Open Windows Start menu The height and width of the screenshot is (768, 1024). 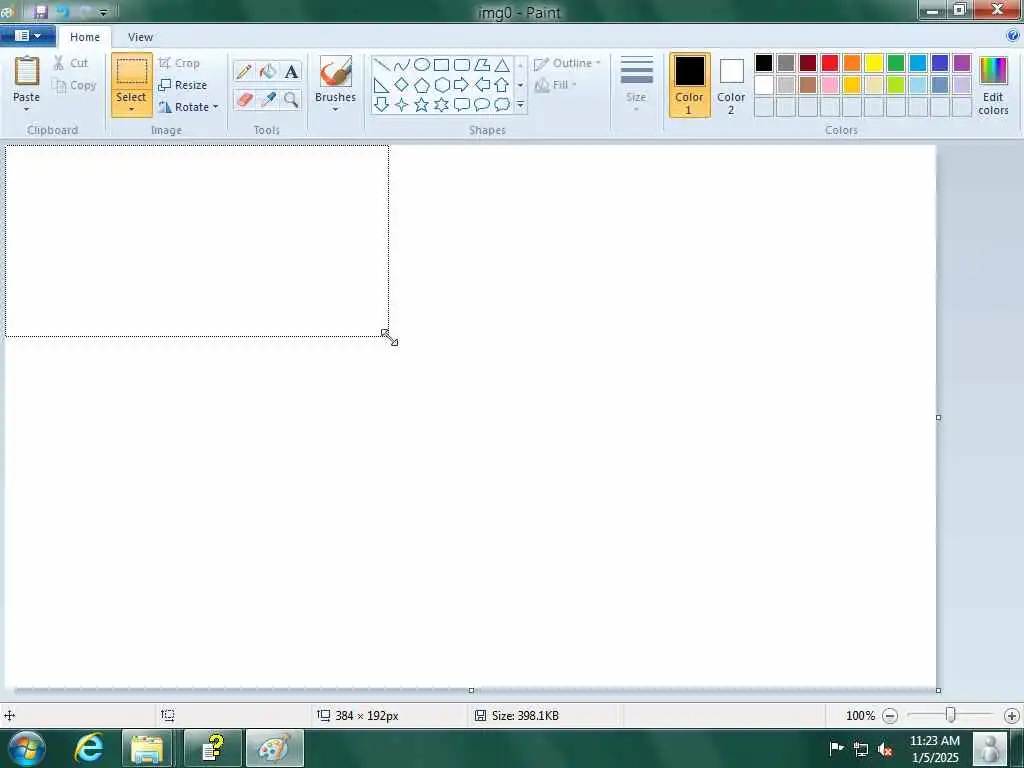27,748
